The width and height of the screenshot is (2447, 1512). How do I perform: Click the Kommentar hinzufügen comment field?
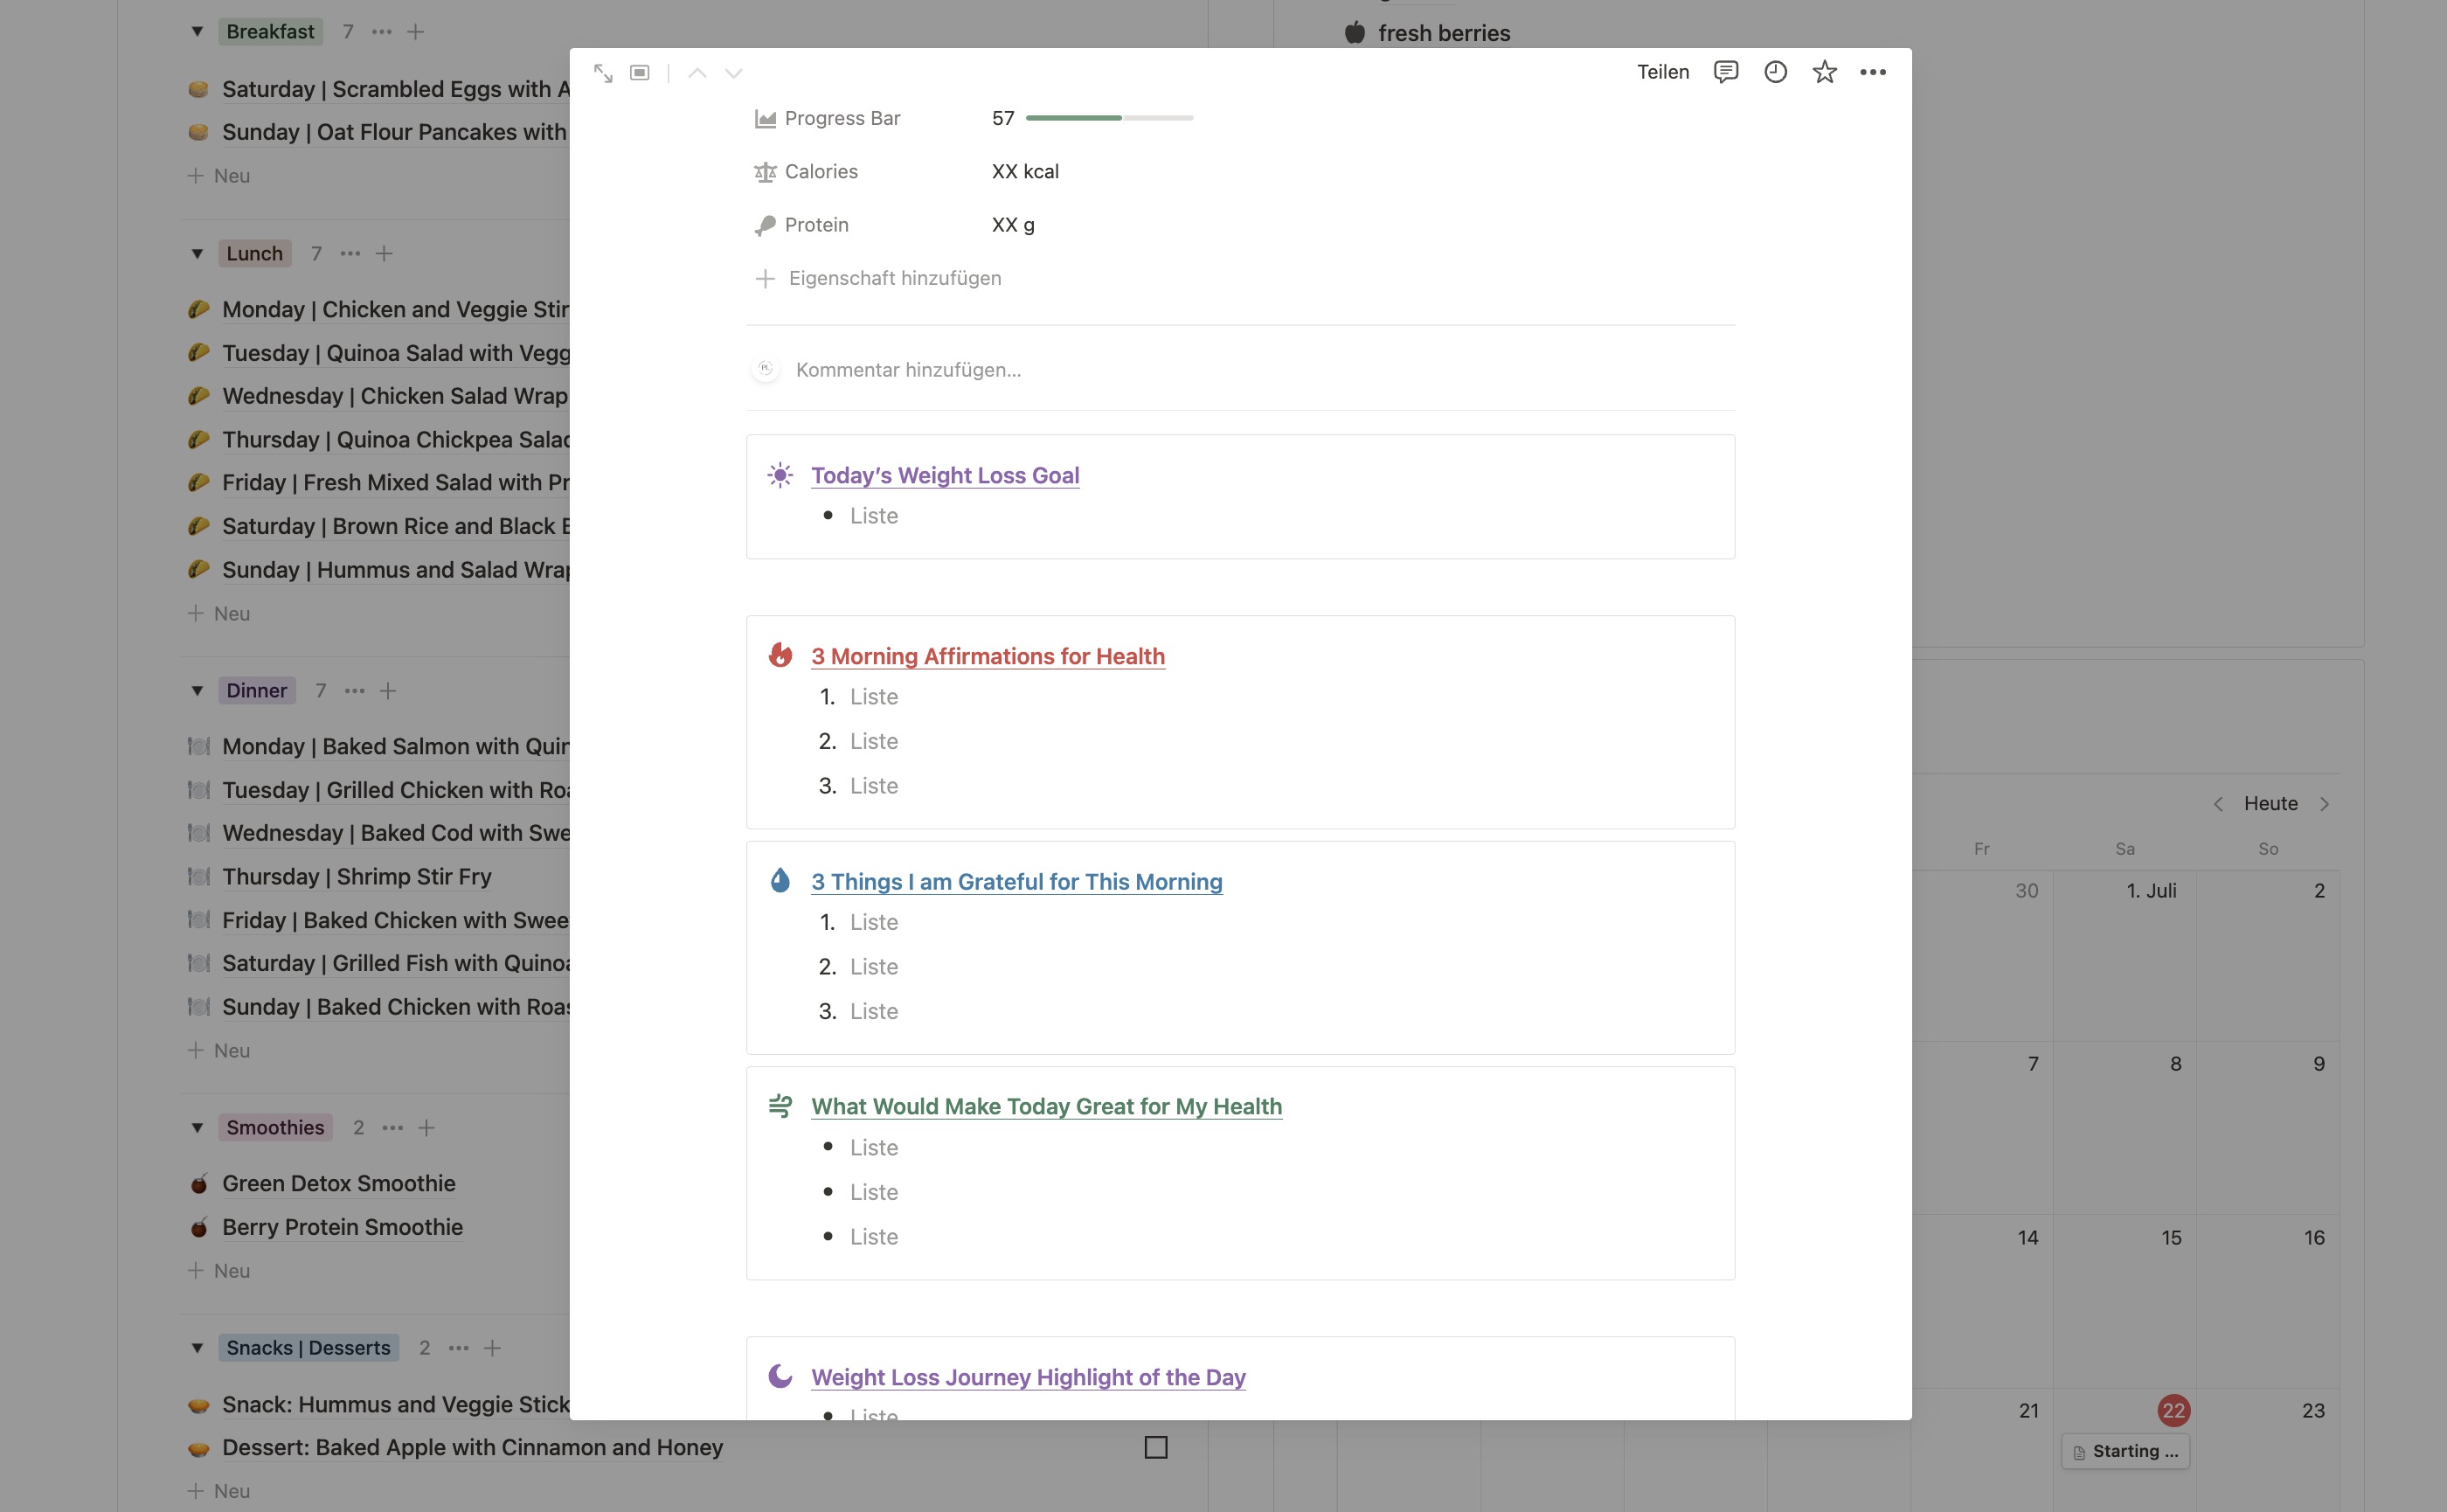(x=908, y=370)
